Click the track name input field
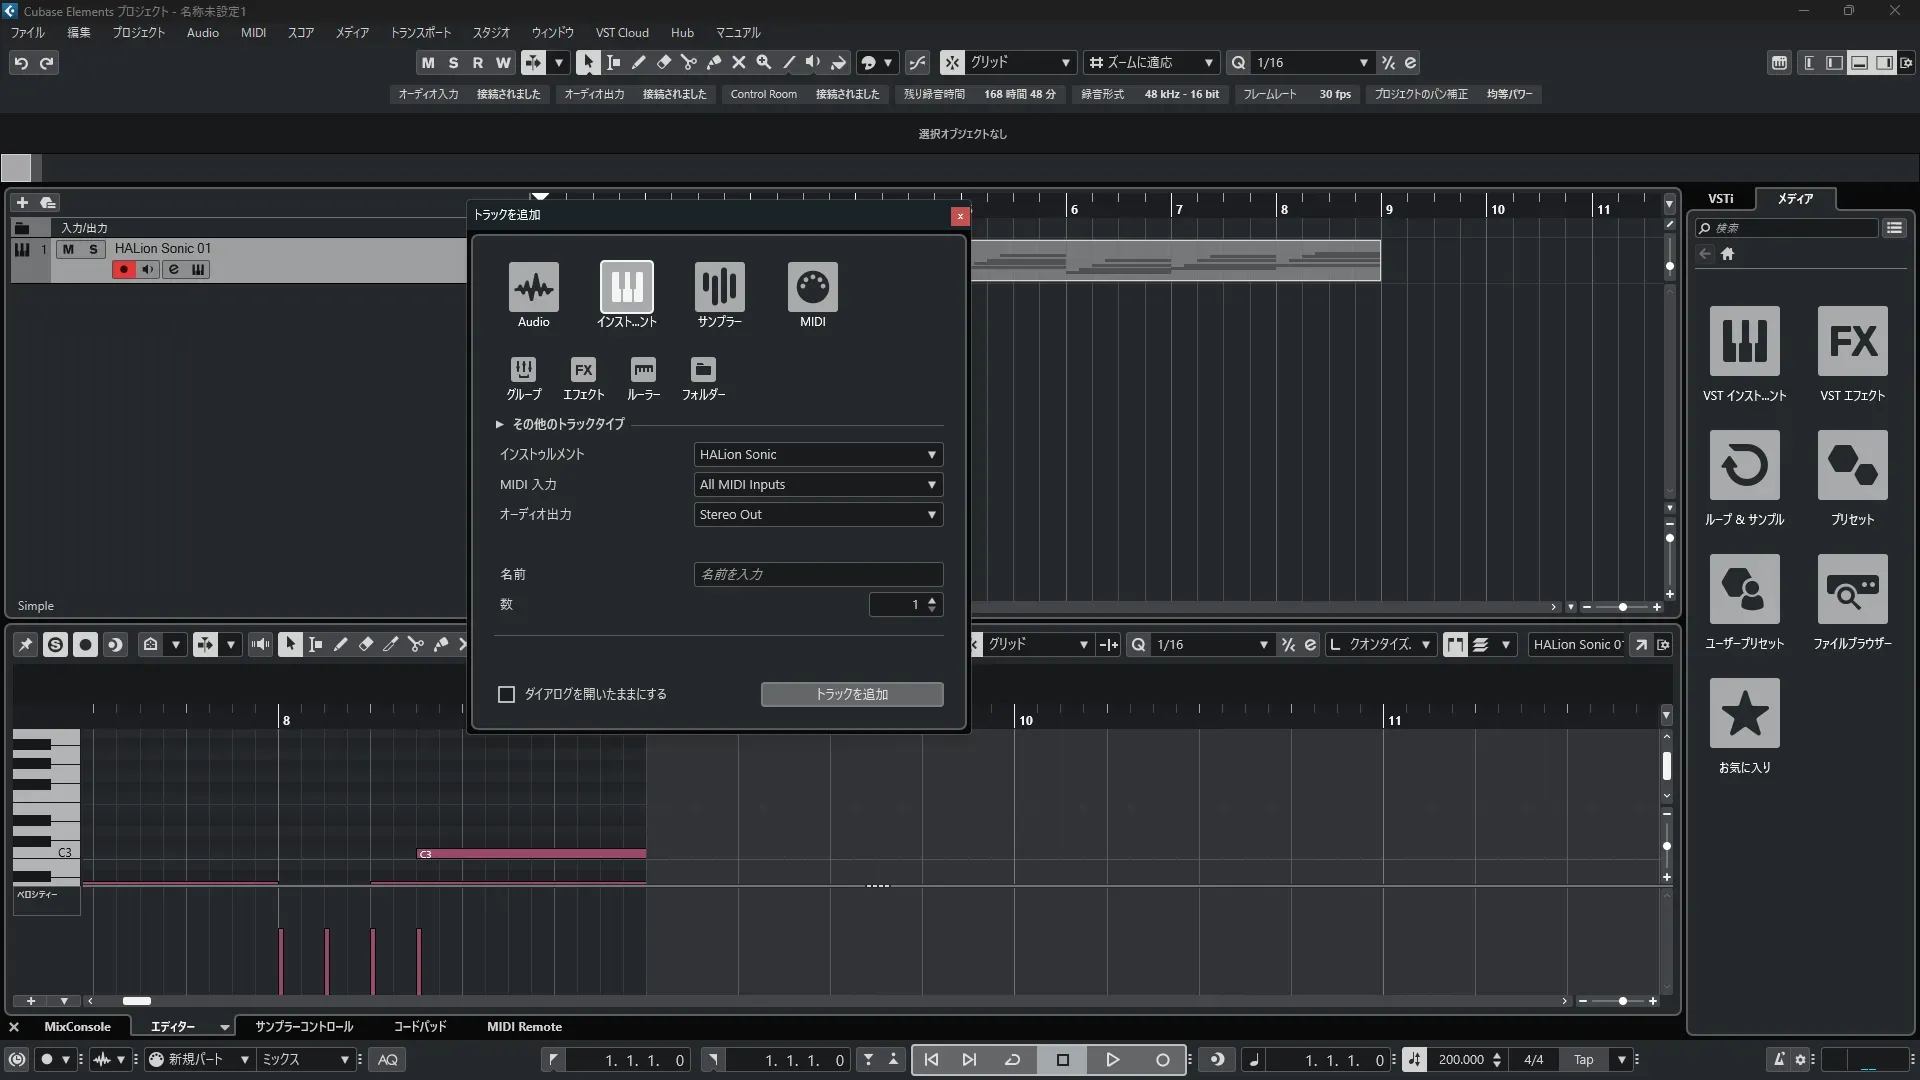Screen dimensions: 1920x1080 818,575
